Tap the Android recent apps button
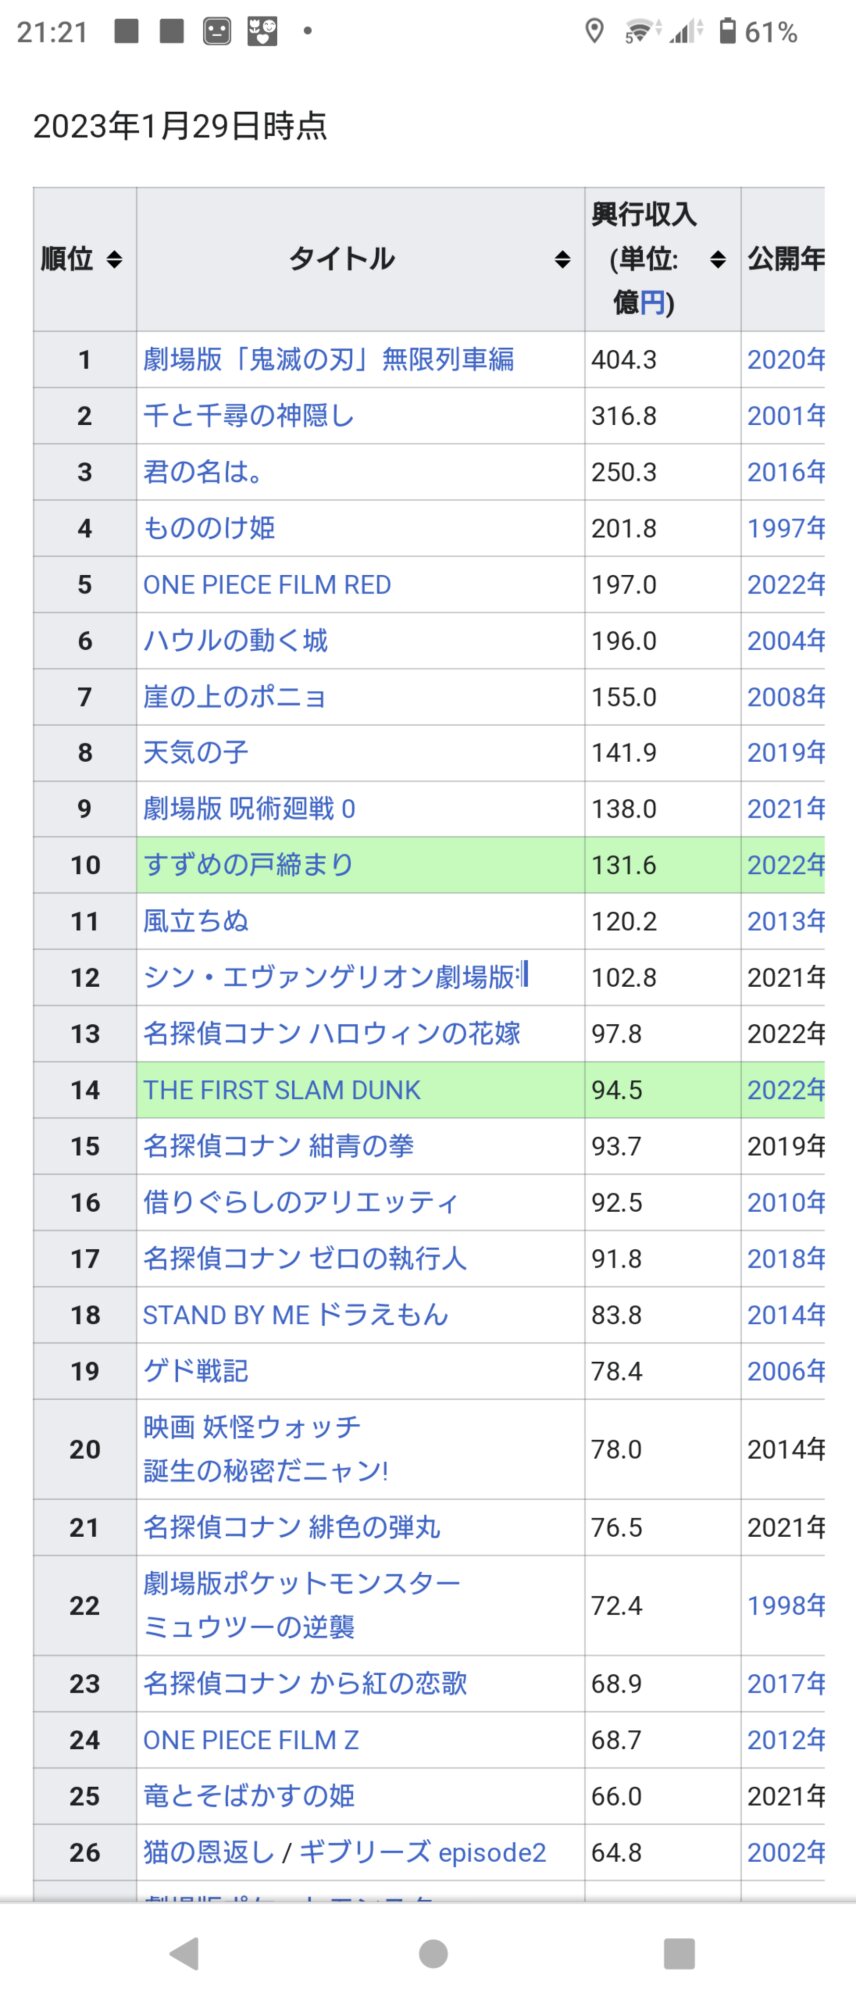Image resolution: width=856 pixels, height=2000 pixels. [679, 1953]
